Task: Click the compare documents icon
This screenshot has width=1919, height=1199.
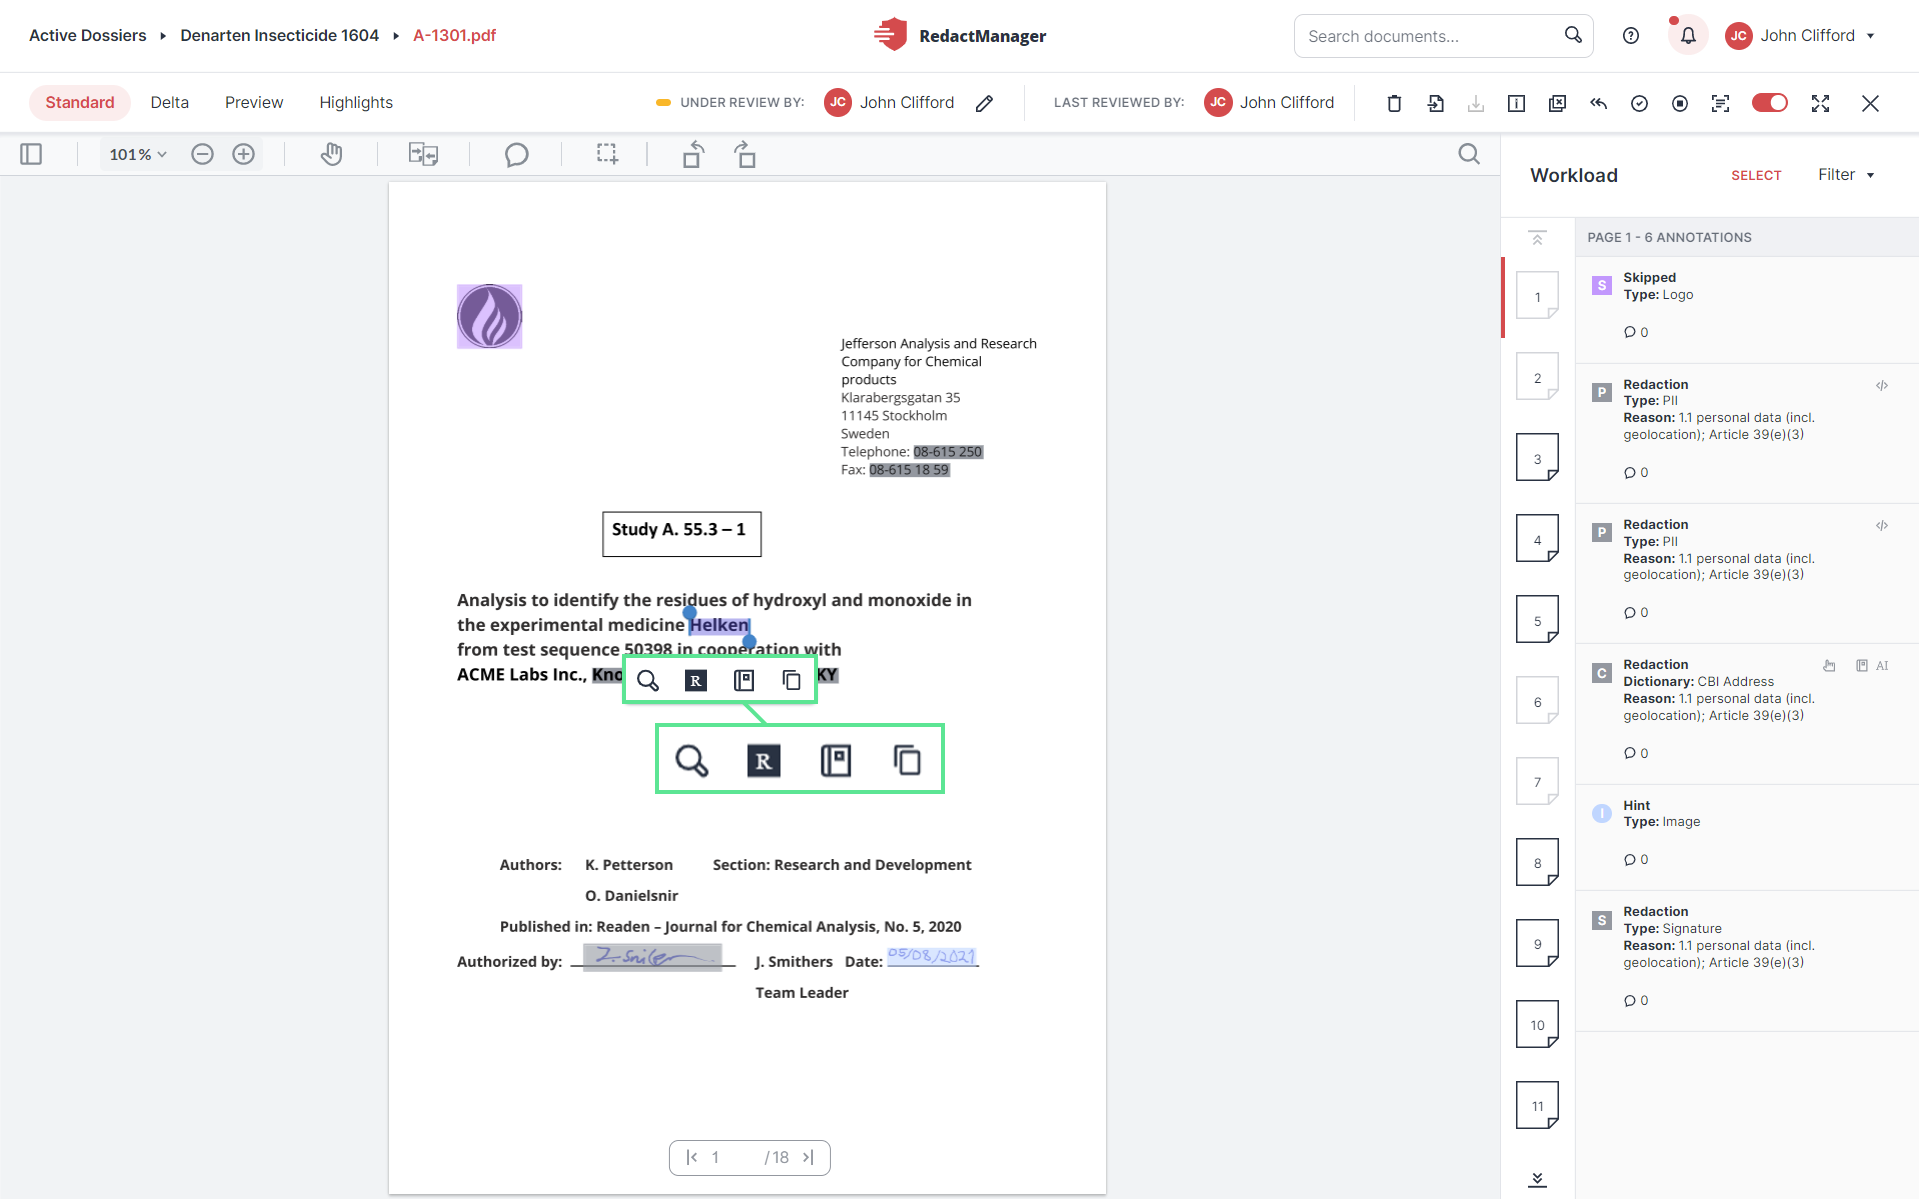Action: click(423, 154)
